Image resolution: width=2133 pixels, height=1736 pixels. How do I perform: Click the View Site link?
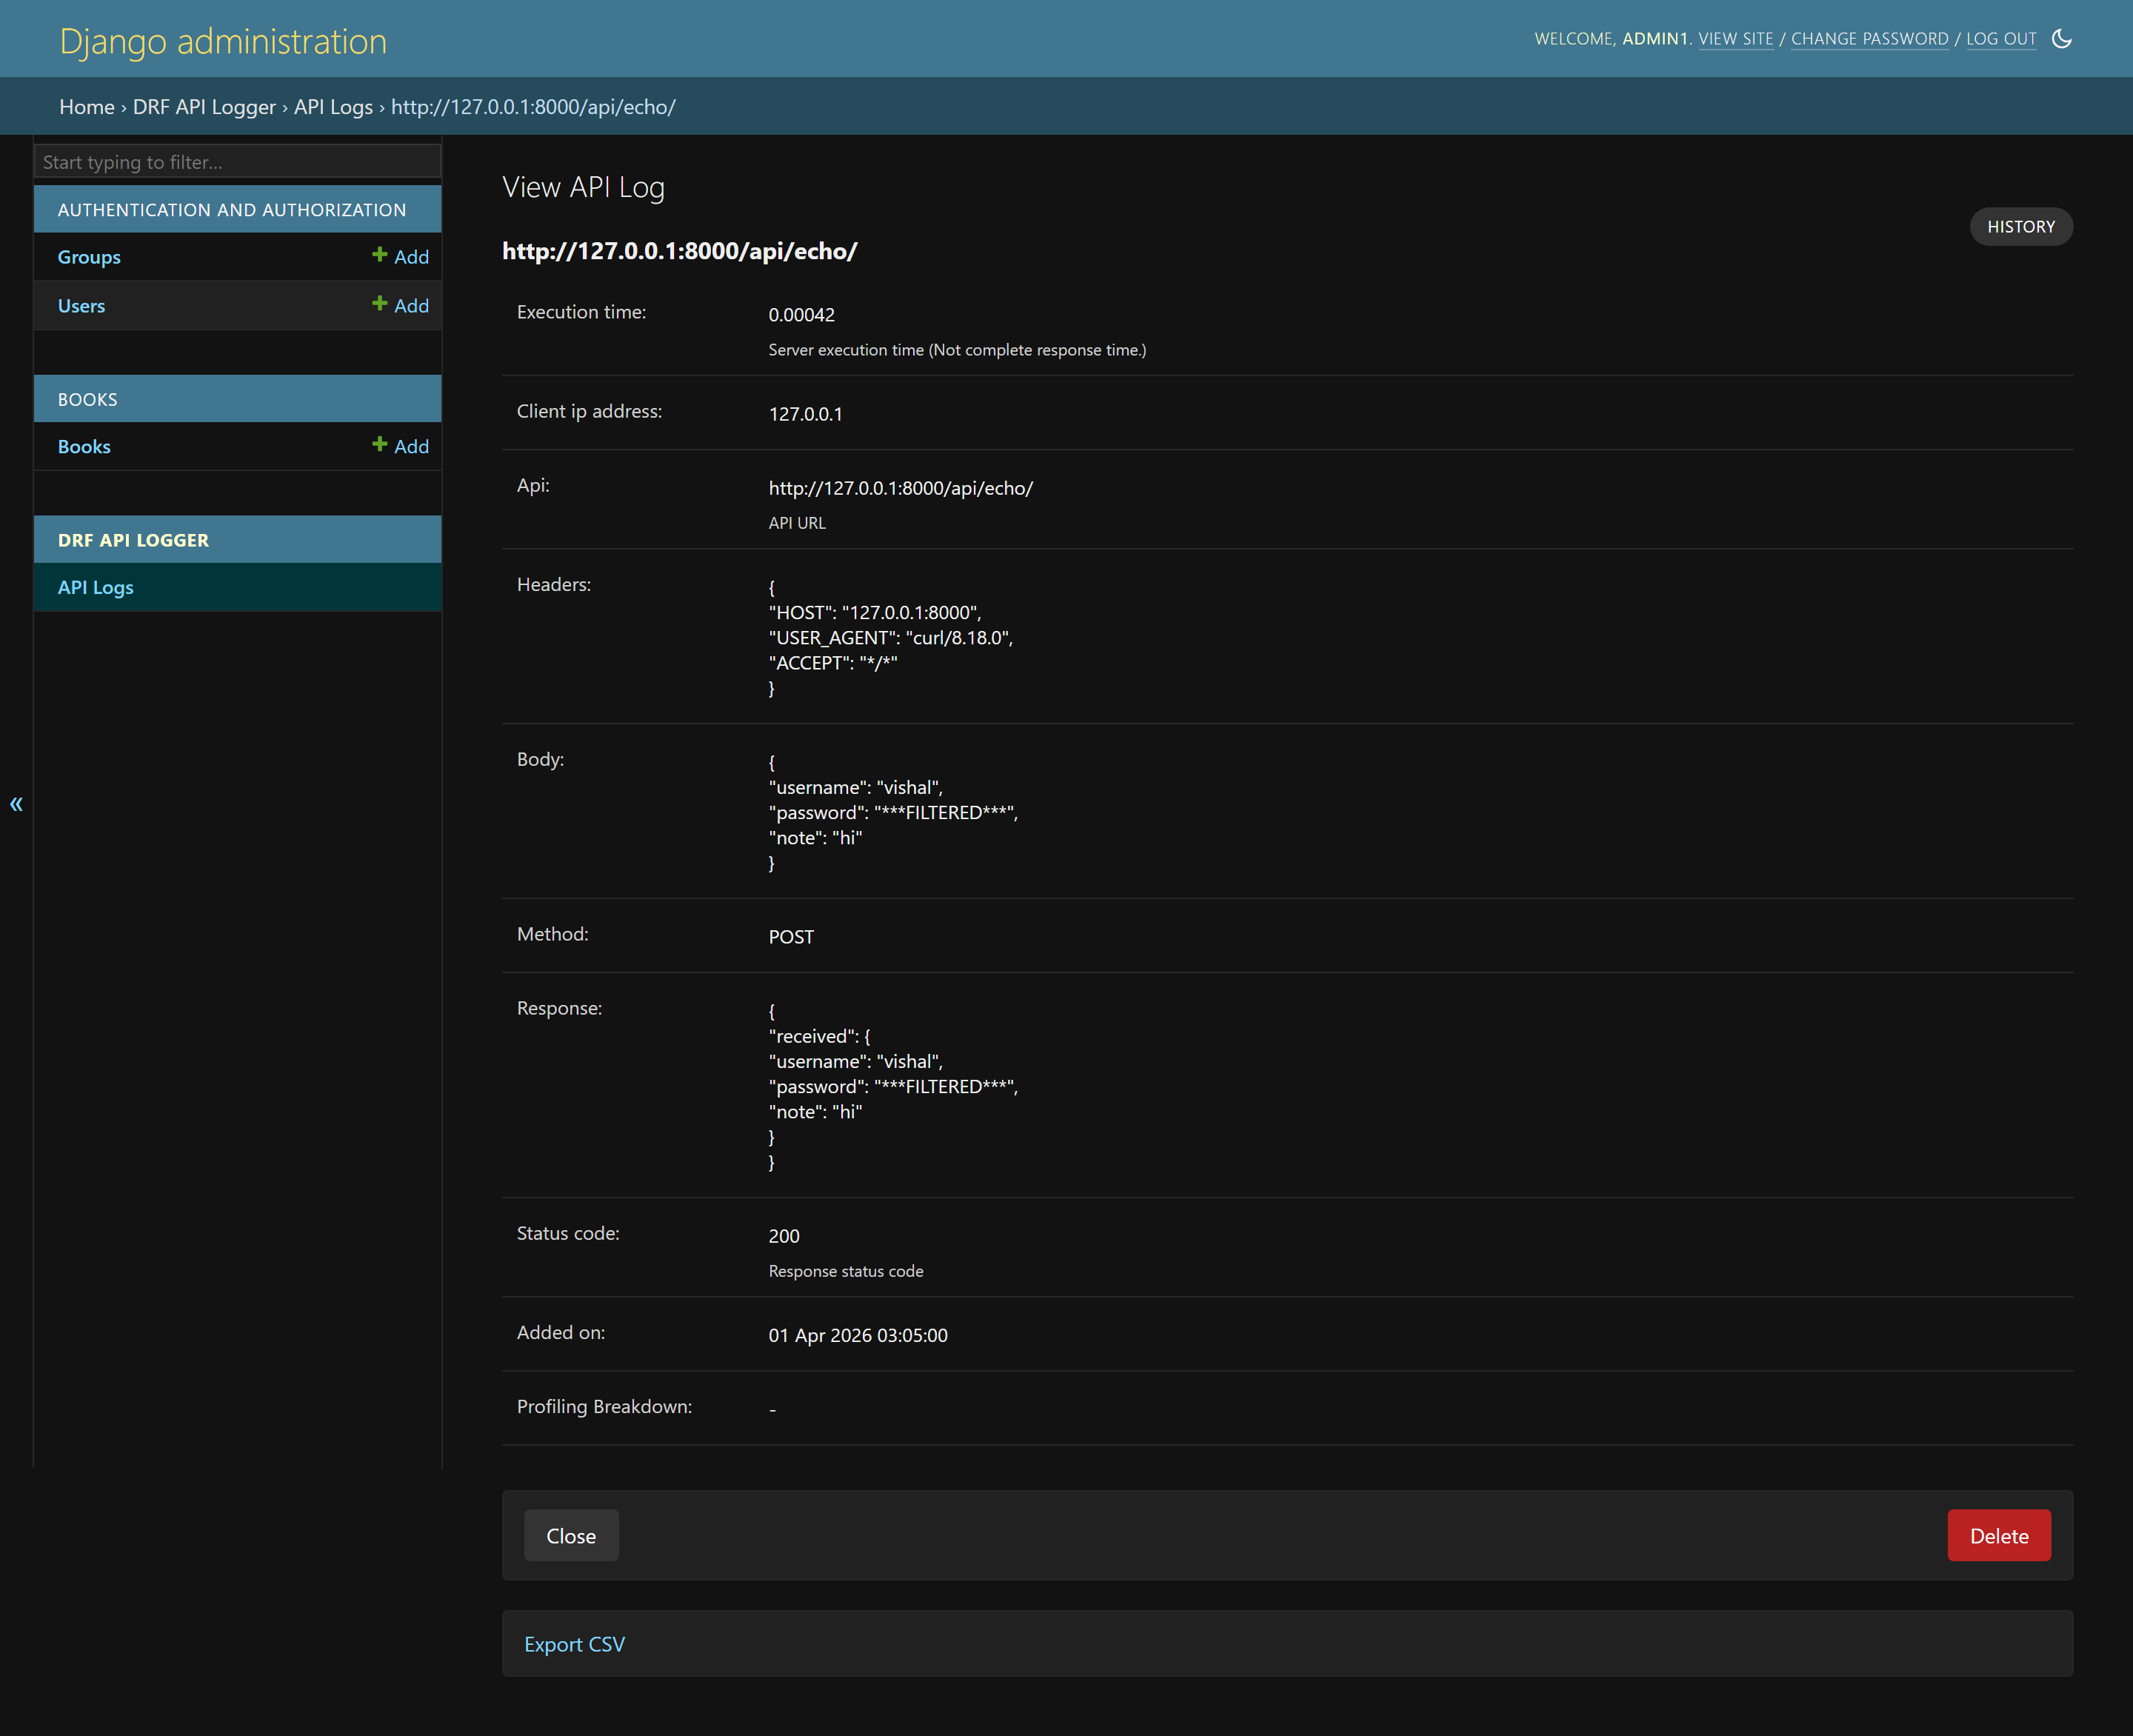point(1735,39)
